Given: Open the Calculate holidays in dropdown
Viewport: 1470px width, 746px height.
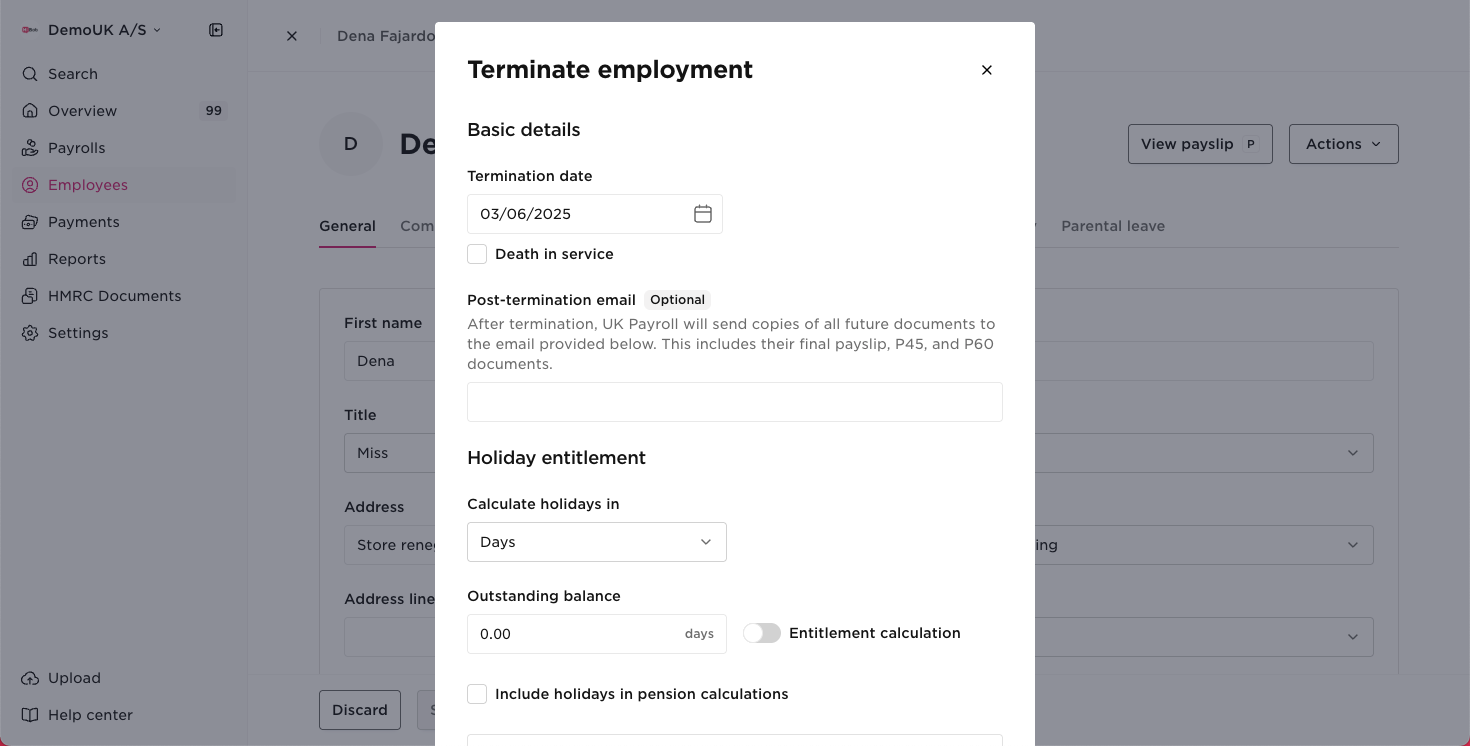Looking at the screenshot, I should [x=596, y=541].
